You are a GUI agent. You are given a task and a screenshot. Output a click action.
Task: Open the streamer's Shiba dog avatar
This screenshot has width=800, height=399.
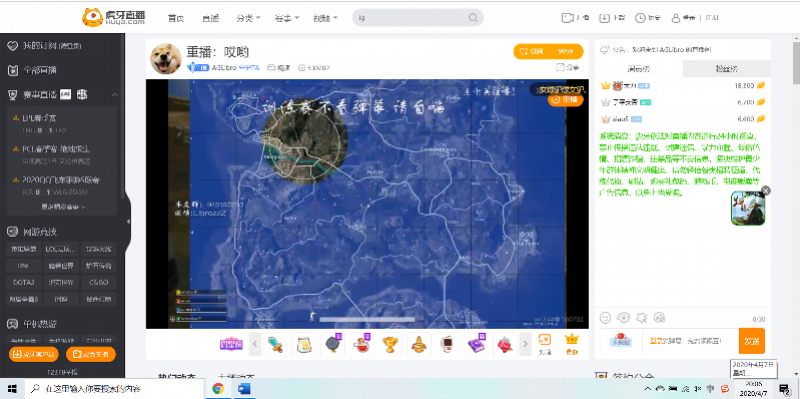(x=166, y=59)
